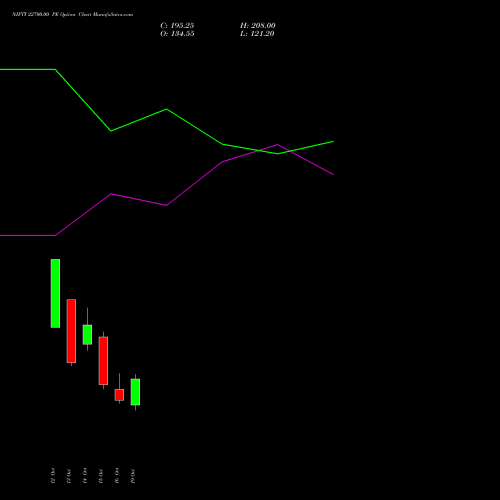Image resolution: width=500 pixels, height=500 pixels.
Task: Click the last green candle for 19 Oct
Action: pyautogui.click(x=135, y=392)
